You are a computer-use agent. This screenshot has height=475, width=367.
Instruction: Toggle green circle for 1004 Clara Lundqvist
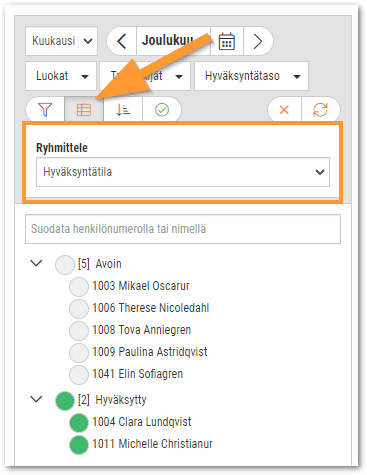point(79,422)
